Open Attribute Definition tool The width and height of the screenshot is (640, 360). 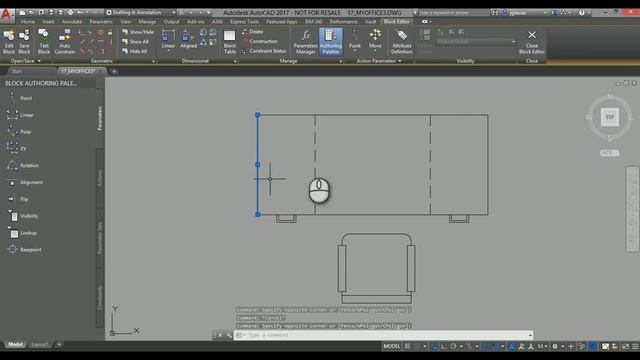pos(402,42)
